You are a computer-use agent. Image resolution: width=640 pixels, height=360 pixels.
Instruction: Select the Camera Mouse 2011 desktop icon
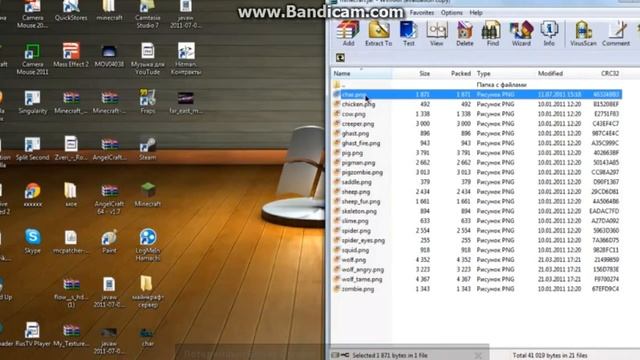[x=33, y=59]
